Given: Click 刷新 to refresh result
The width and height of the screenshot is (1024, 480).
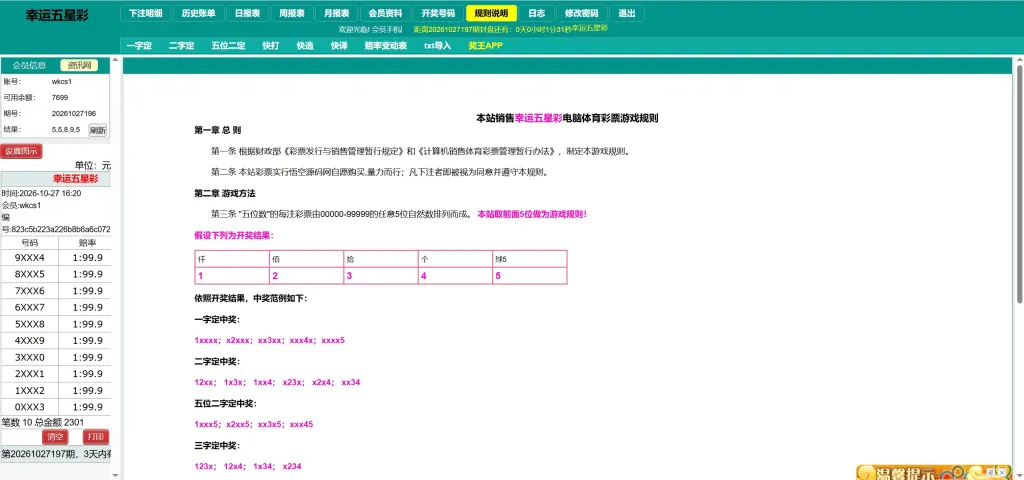Looking at the screenshot, I should 98,130.
